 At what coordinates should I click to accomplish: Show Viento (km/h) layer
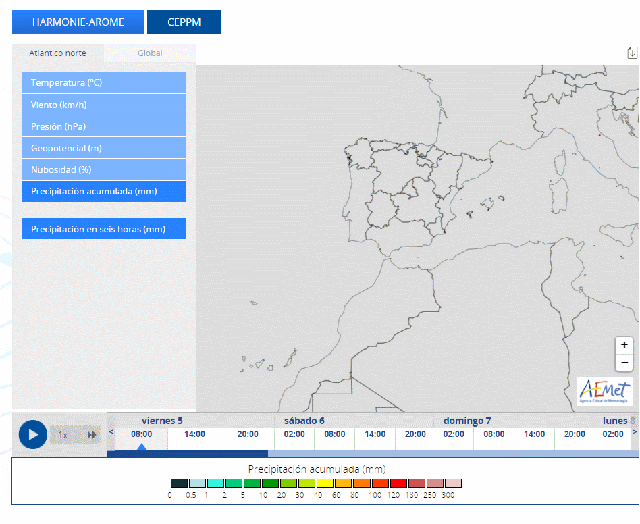(104, 104)
